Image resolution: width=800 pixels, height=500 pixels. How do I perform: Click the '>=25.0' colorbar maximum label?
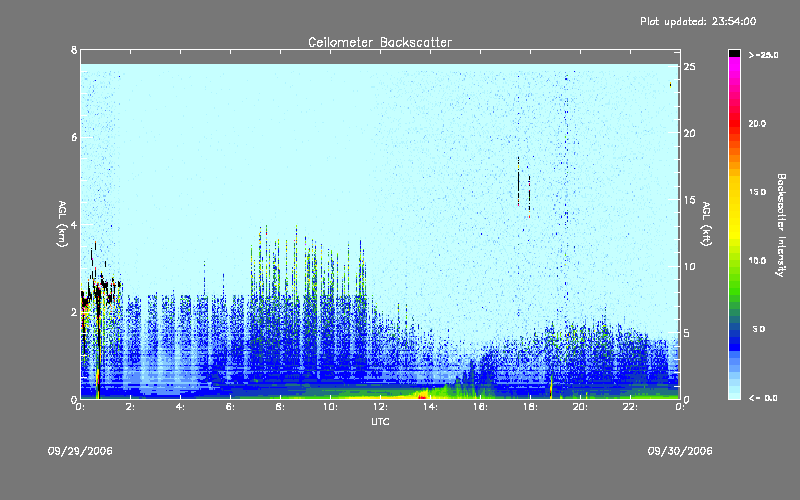click(763, 55)
